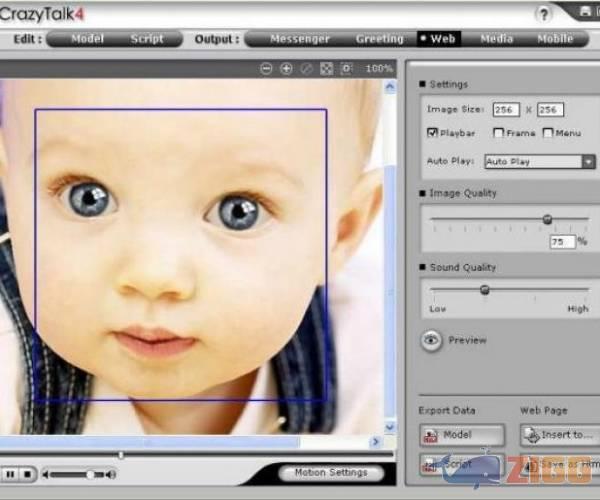Uncheck the Playbar checkbox
Viewport: 600px width, 500px height.
pyautogui.click(x=432, y=133)
